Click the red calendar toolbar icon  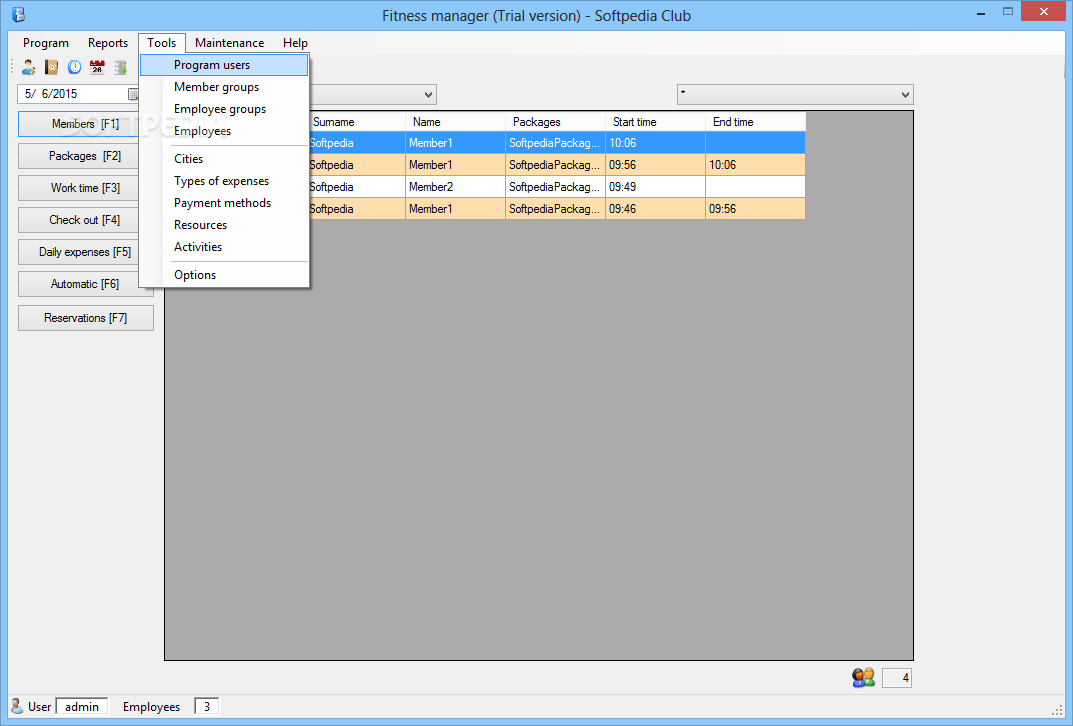click(x=97, y=67)
